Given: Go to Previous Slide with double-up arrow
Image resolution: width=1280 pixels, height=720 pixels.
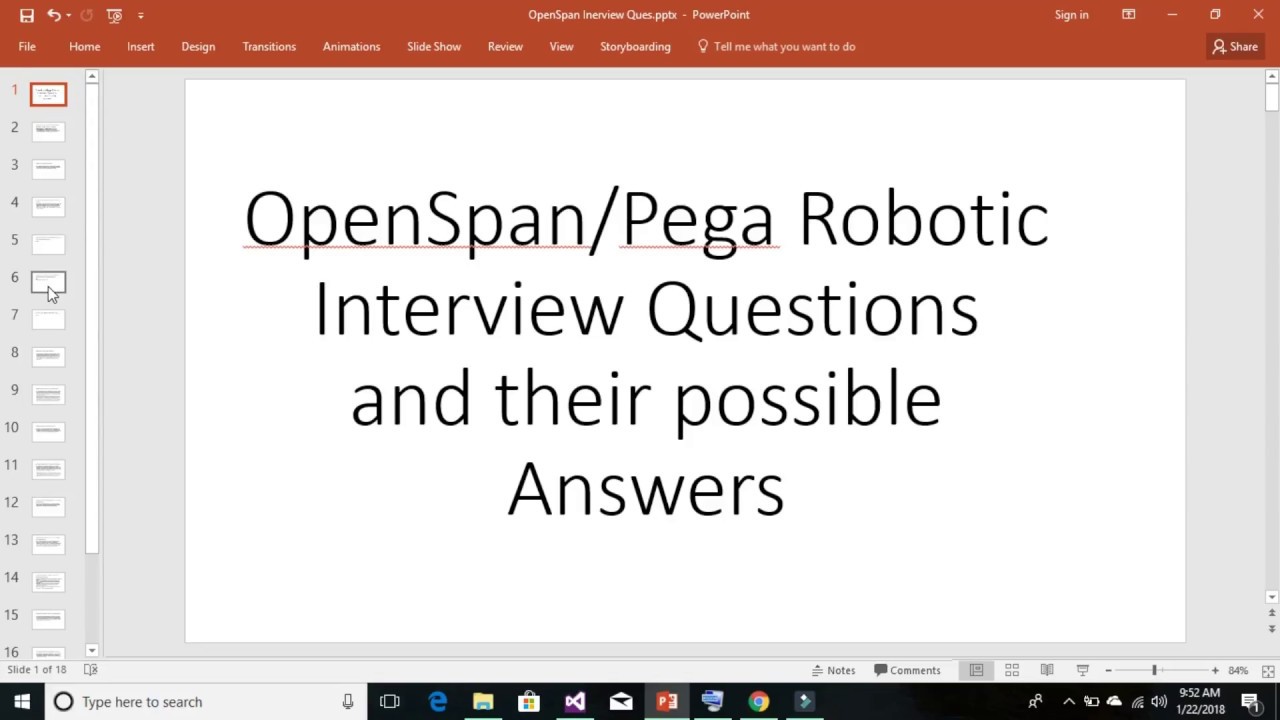Looking at the screenshot, I should click(1271, 613).
